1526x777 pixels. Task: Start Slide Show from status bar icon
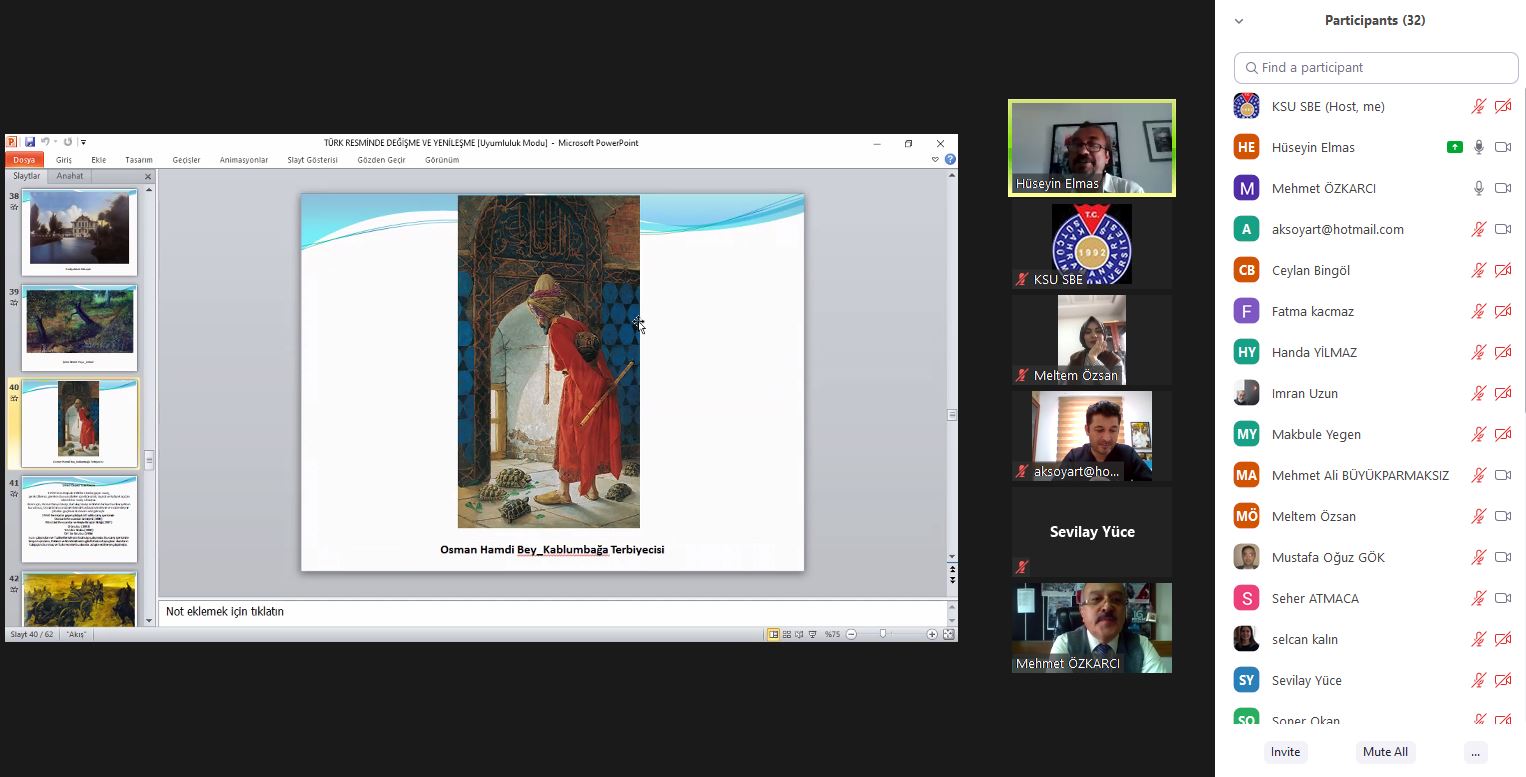pyautogui.click(x=812, y=635)
